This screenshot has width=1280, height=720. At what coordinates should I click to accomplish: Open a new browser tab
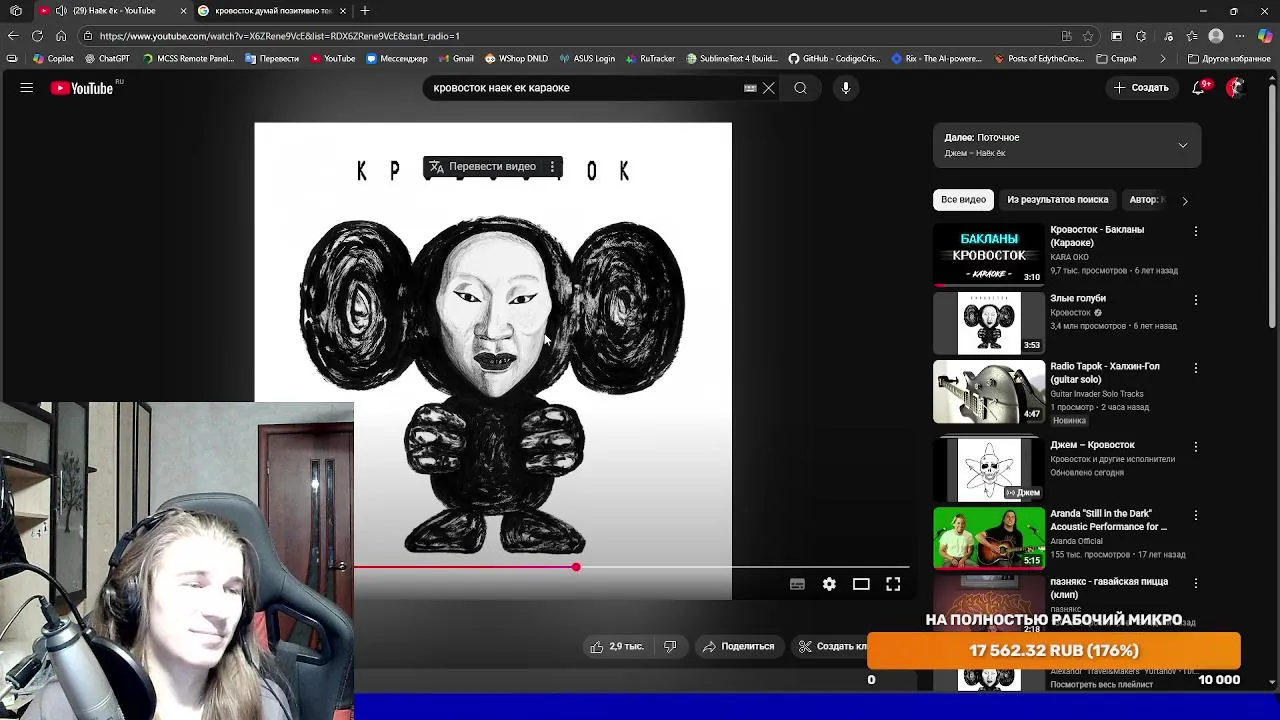[x=365, y=11]
